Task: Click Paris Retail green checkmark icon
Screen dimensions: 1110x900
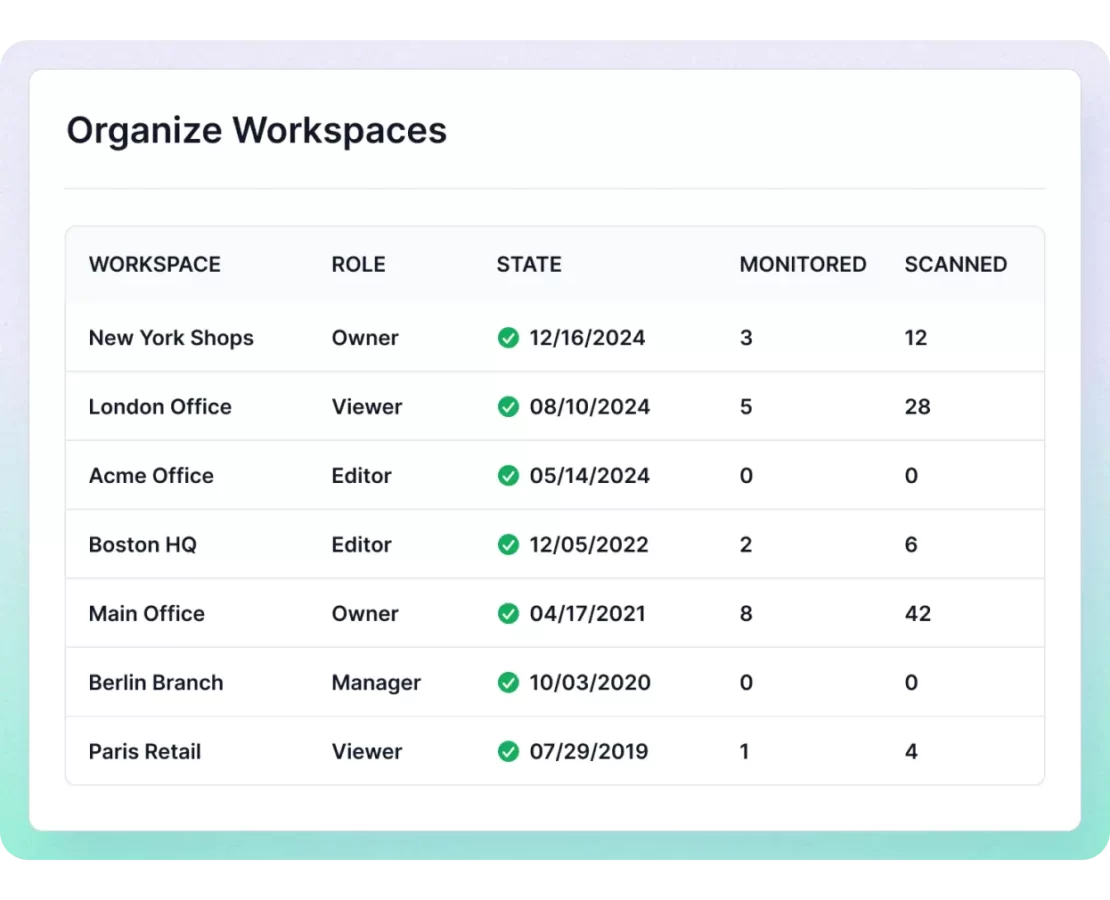Action: click(508, 752)
